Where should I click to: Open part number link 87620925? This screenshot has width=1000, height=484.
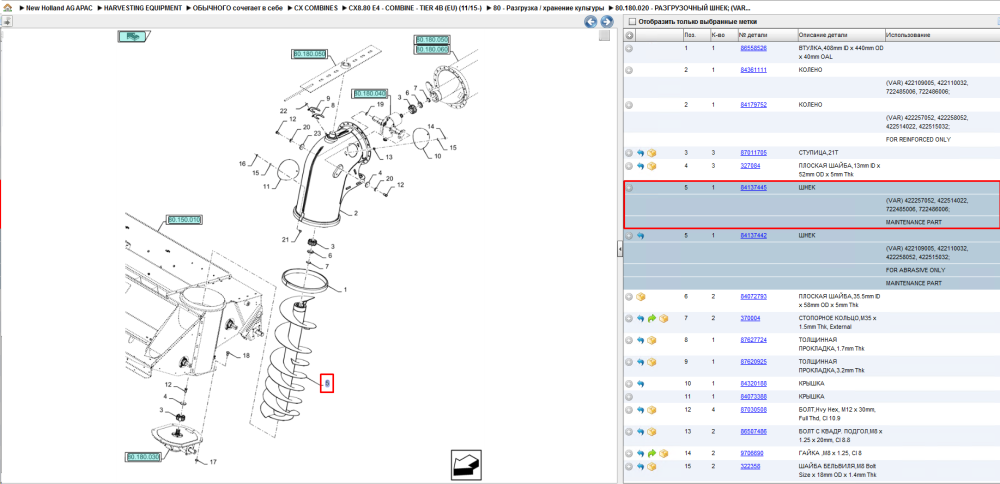pyautogui.click(x=753, y=362)
